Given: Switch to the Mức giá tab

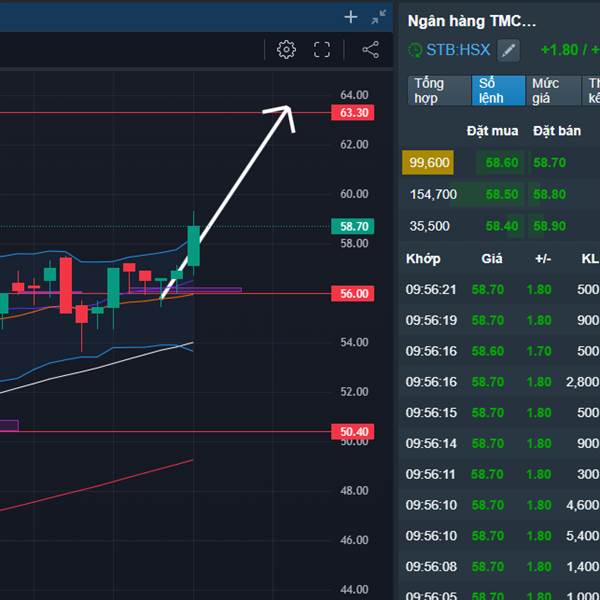Looking at the screenshot, I should click(x=553, y=91).
